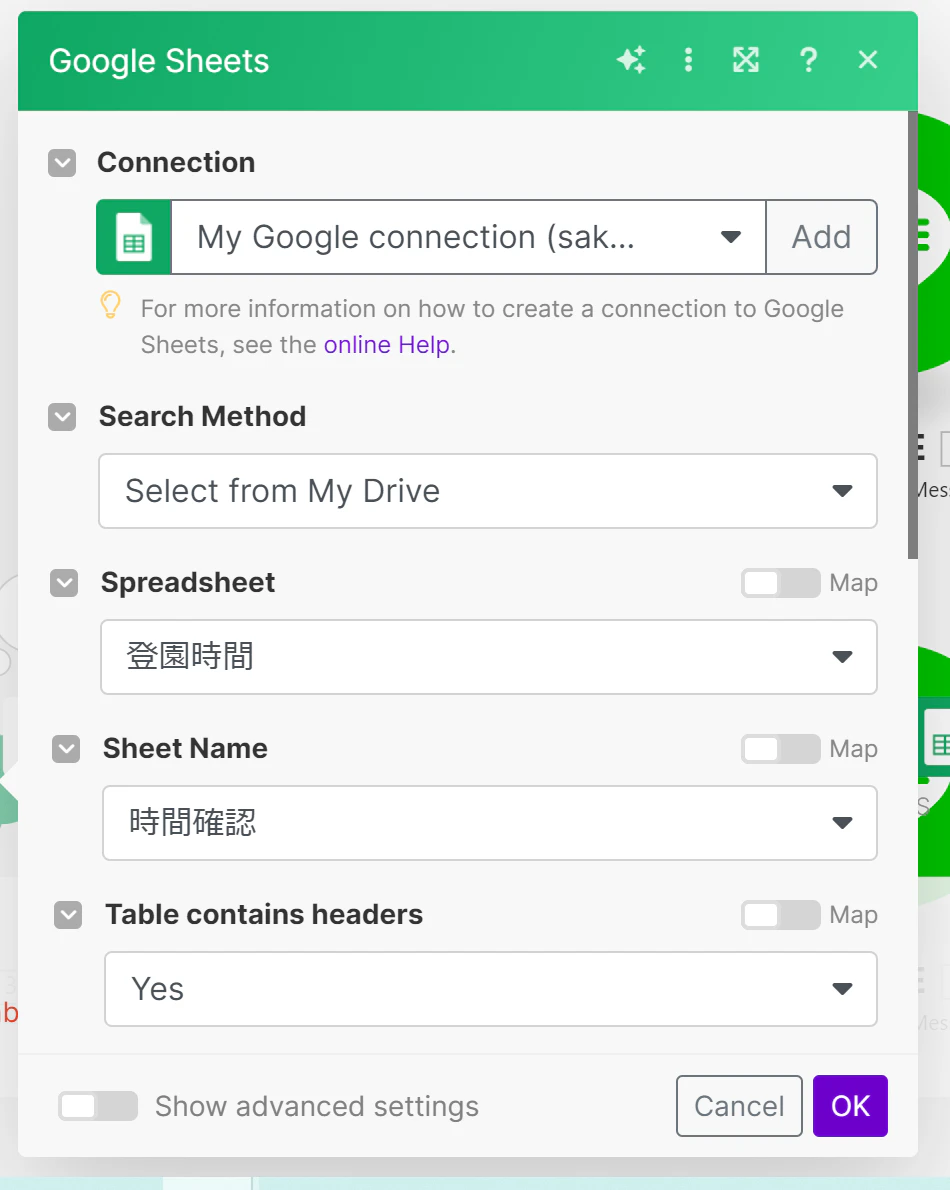Collapse Table contains headers section
950x1190 pixels.
(68, 915)
